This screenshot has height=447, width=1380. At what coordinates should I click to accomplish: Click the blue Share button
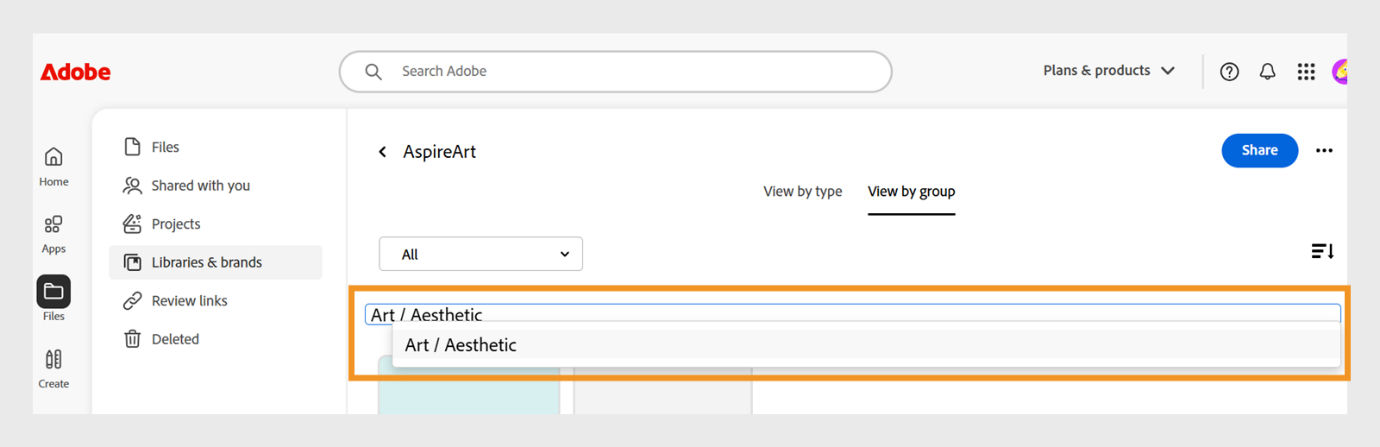click(1259, 150)
